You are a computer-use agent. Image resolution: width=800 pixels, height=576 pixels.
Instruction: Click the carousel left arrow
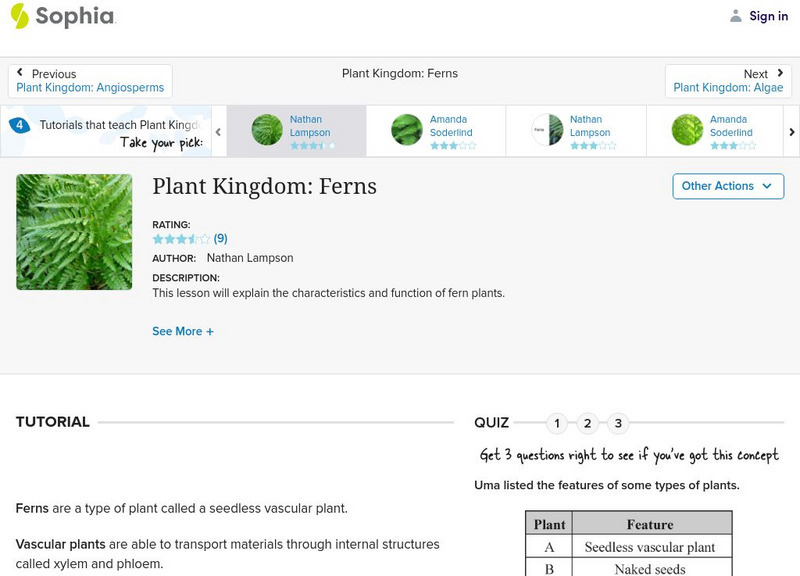[x=218, y=131]
